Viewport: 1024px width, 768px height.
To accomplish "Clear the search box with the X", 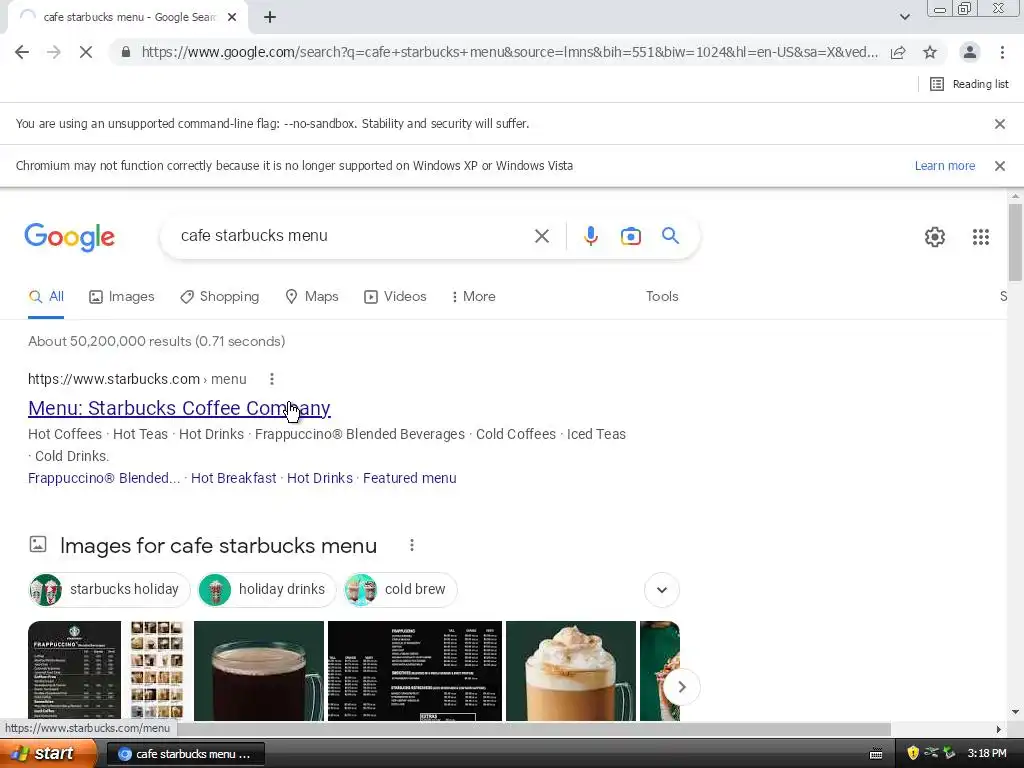I will (x=541, y=236).
